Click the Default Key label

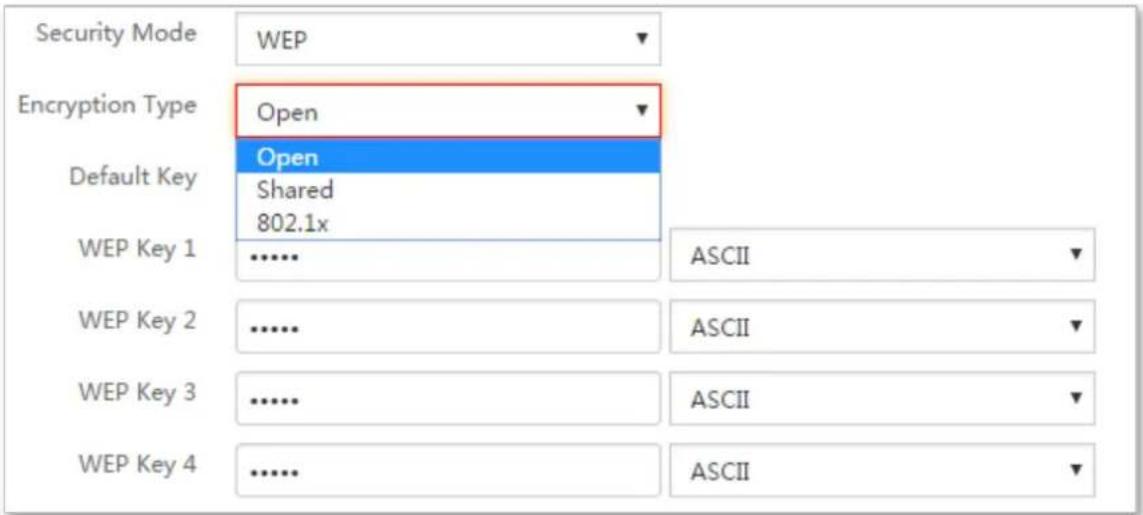(133, 177)
